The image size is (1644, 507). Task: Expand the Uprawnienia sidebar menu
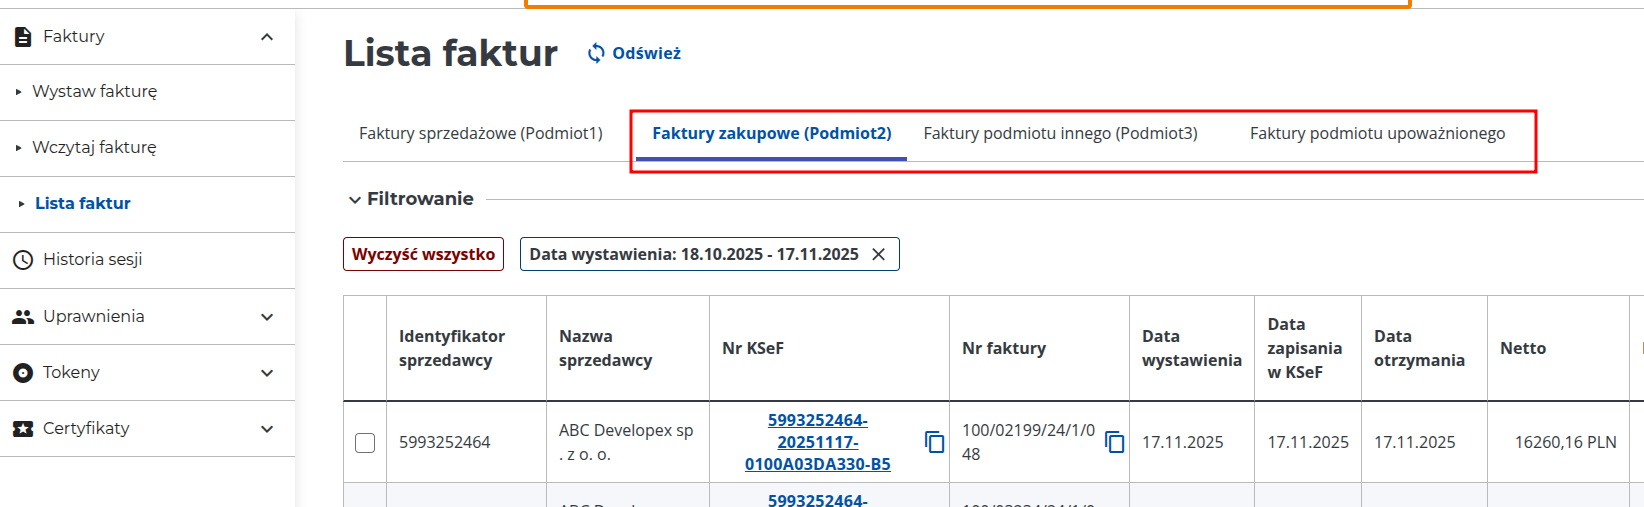267,317
